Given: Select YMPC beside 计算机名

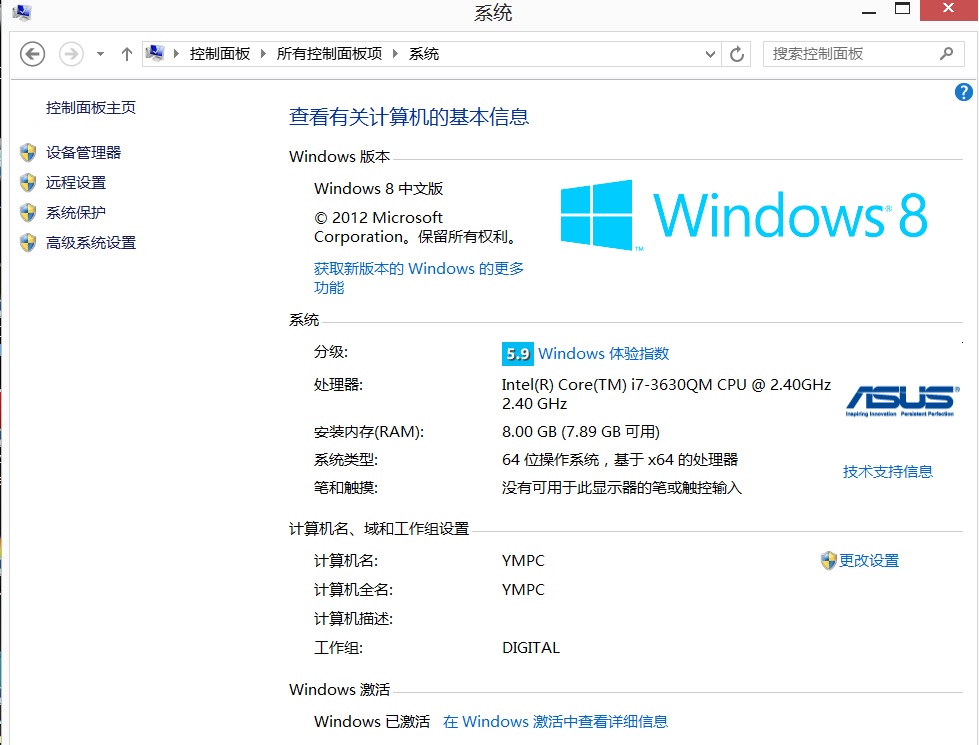Looking at the screenshot, I should [523, 561].
